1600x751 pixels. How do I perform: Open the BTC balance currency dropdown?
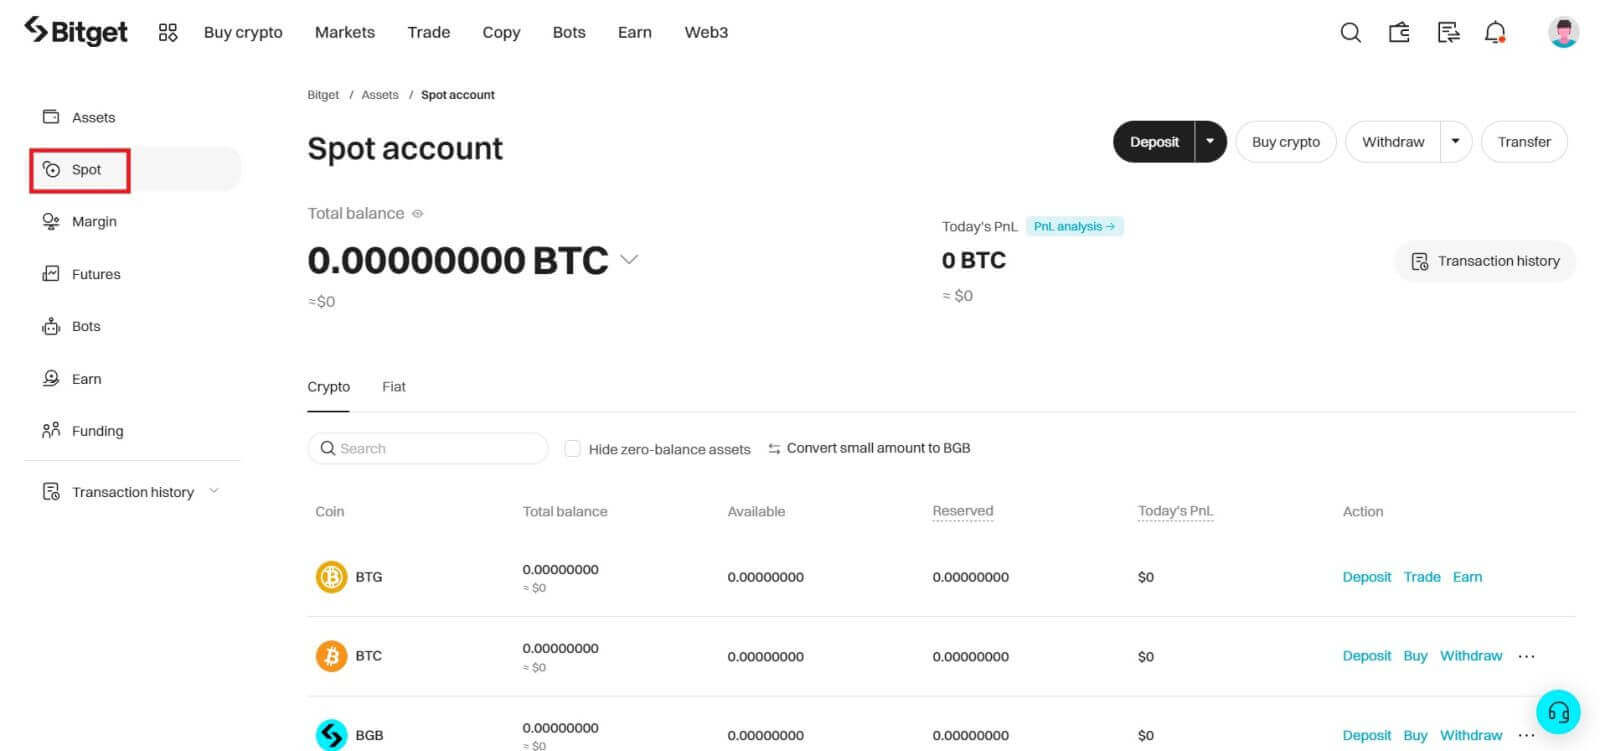[629, 260]
